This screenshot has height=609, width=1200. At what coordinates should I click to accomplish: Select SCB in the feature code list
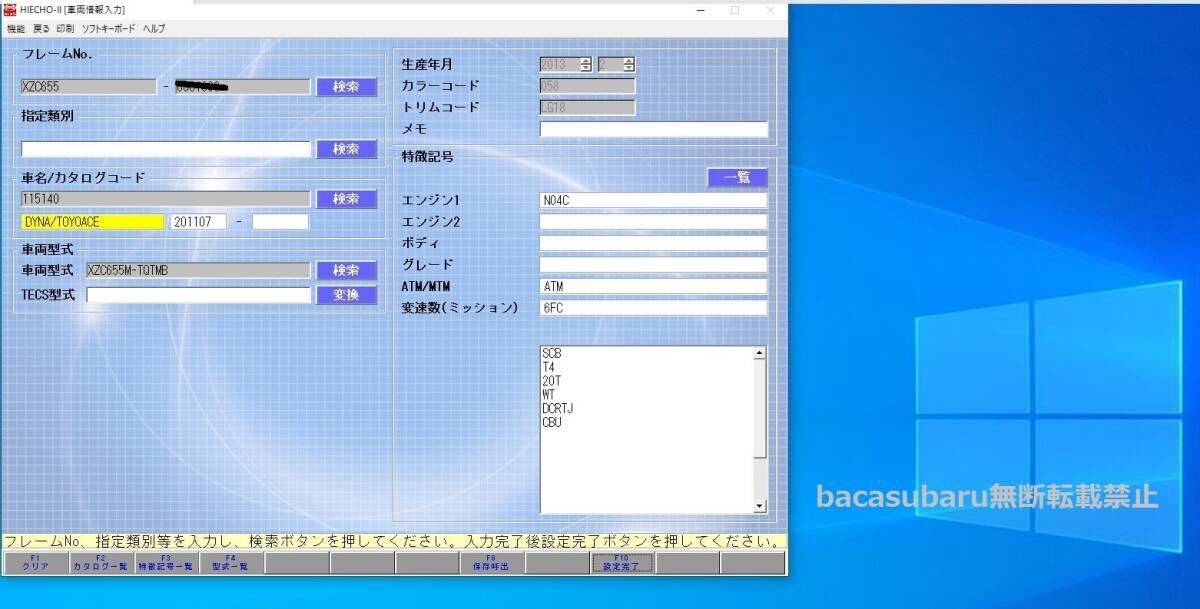pos(551,354)
